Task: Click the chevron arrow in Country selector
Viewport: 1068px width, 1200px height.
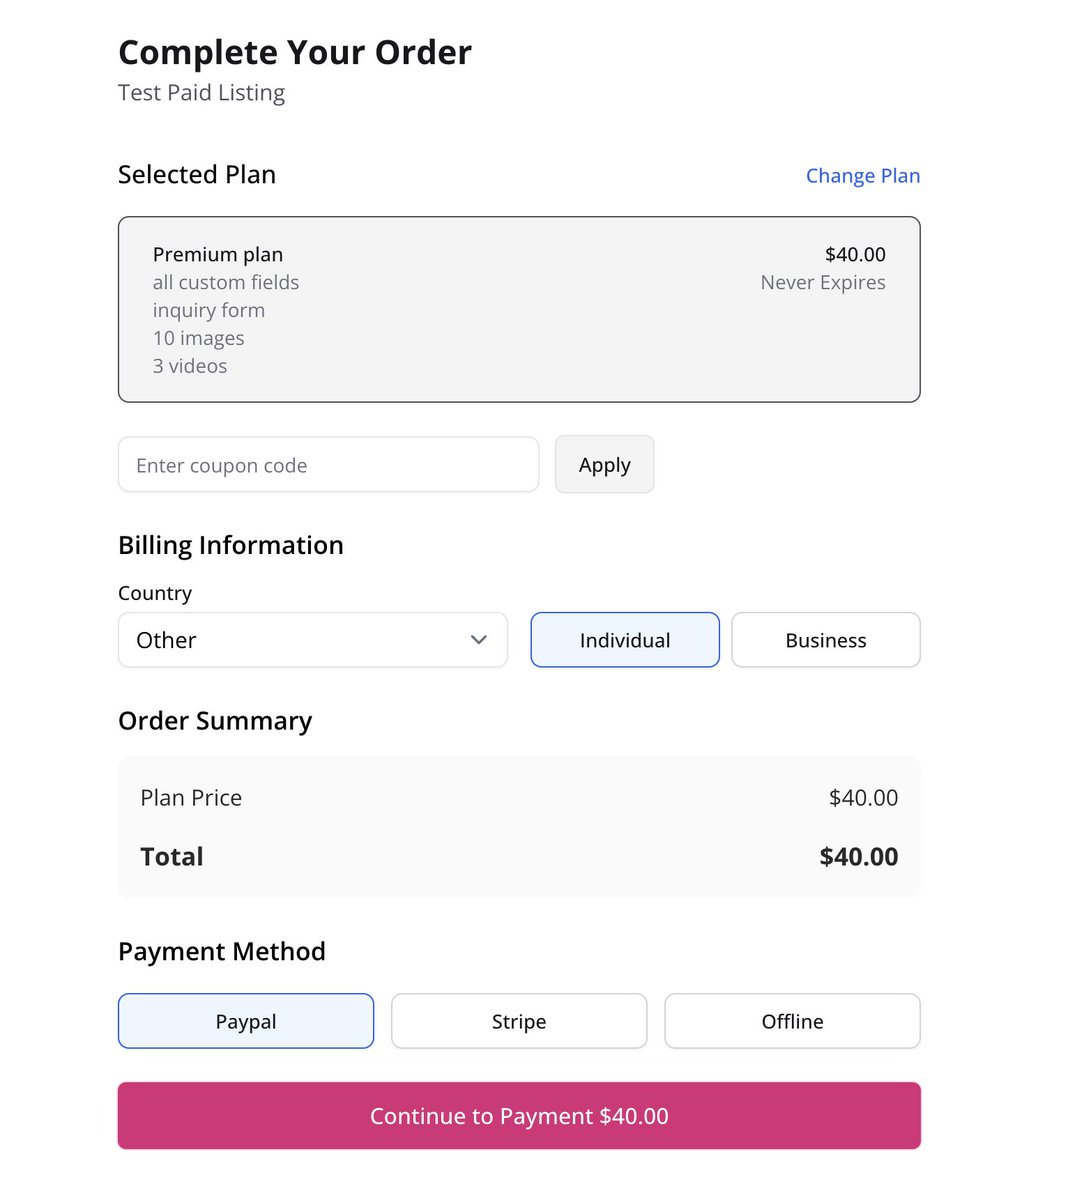Action: [479, 640]
